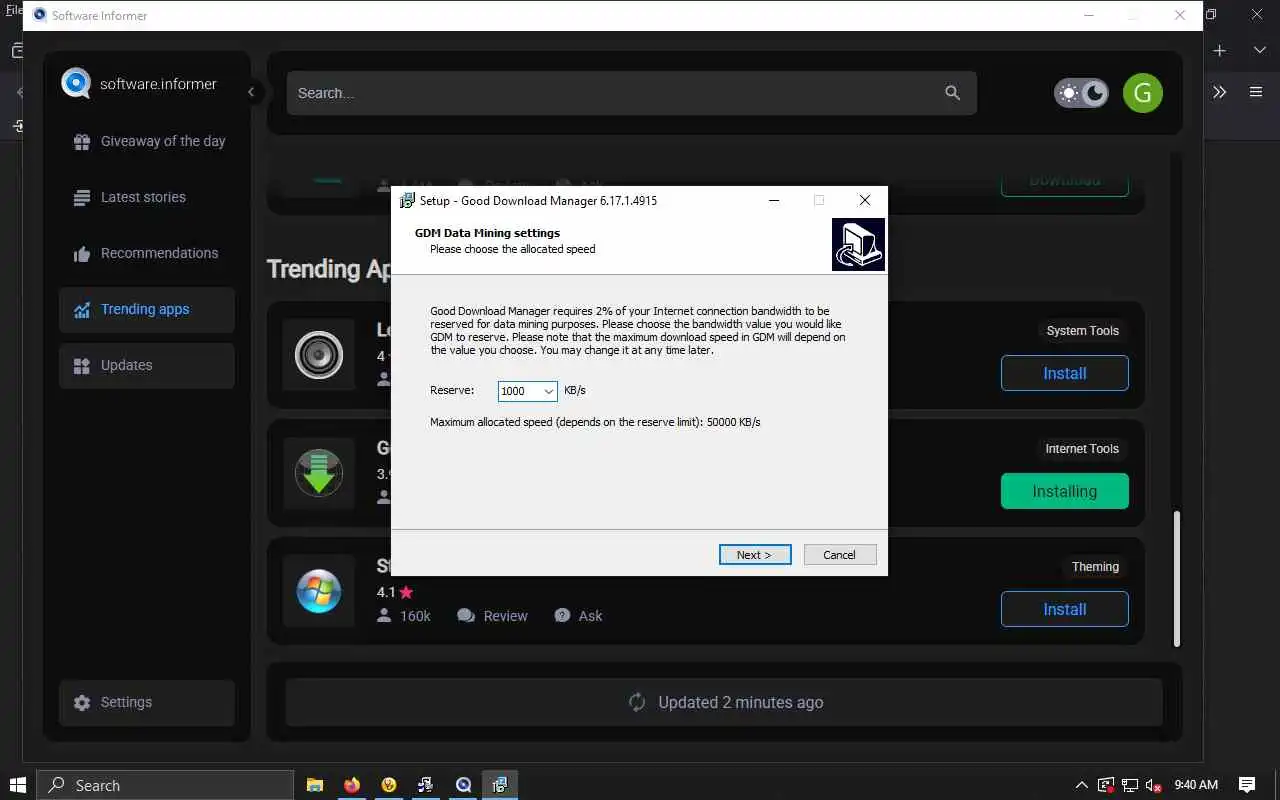Open Windows Start menu
Screen dimensions: 1280x800
tap(17, 785)
